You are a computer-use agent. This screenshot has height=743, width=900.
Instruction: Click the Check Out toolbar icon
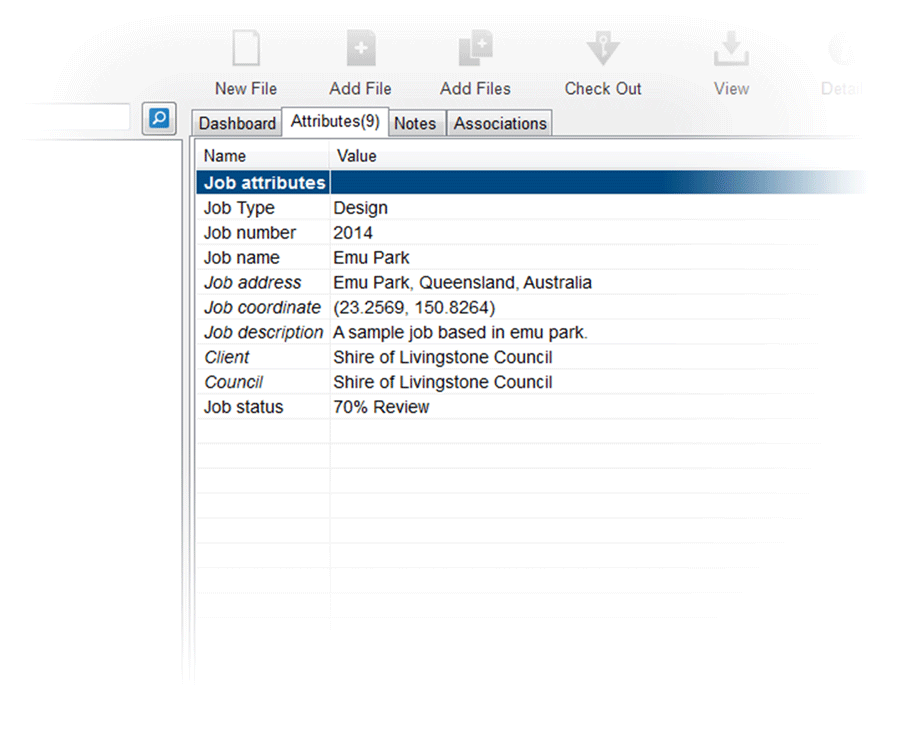point(603,50)
